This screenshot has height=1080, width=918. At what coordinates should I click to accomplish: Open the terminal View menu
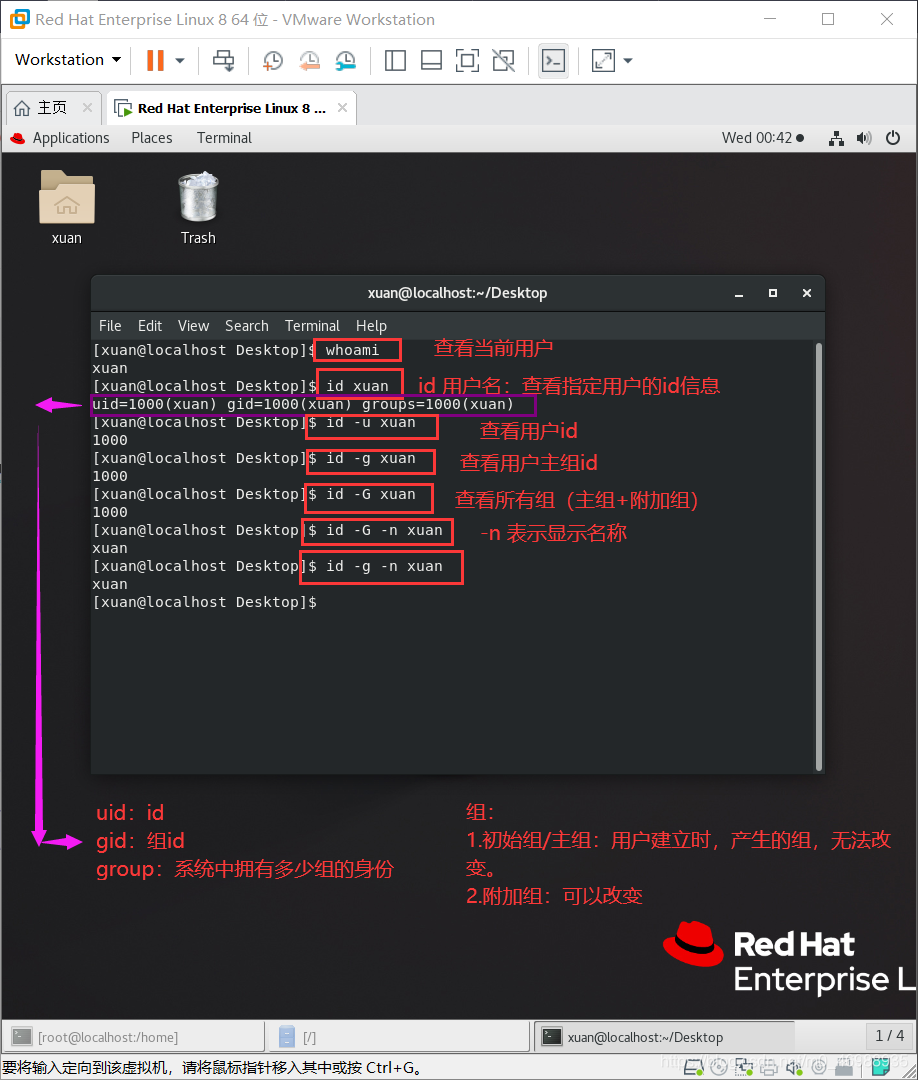point(193,326)
